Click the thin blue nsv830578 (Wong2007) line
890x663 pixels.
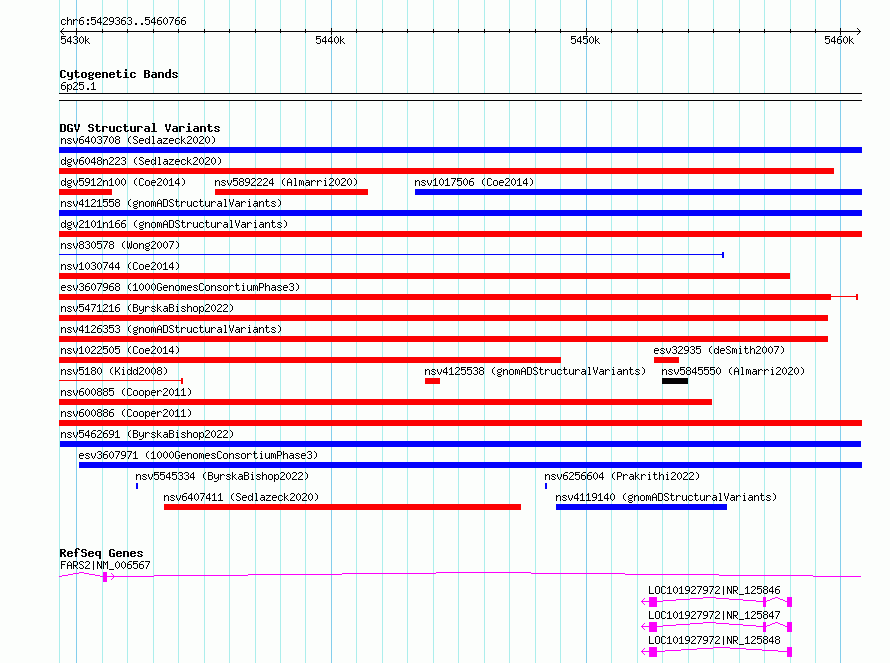(391, 255)
